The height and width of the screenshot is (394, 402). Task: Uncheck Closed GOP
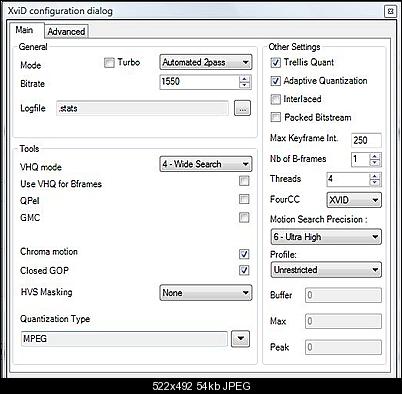(244, 270)
